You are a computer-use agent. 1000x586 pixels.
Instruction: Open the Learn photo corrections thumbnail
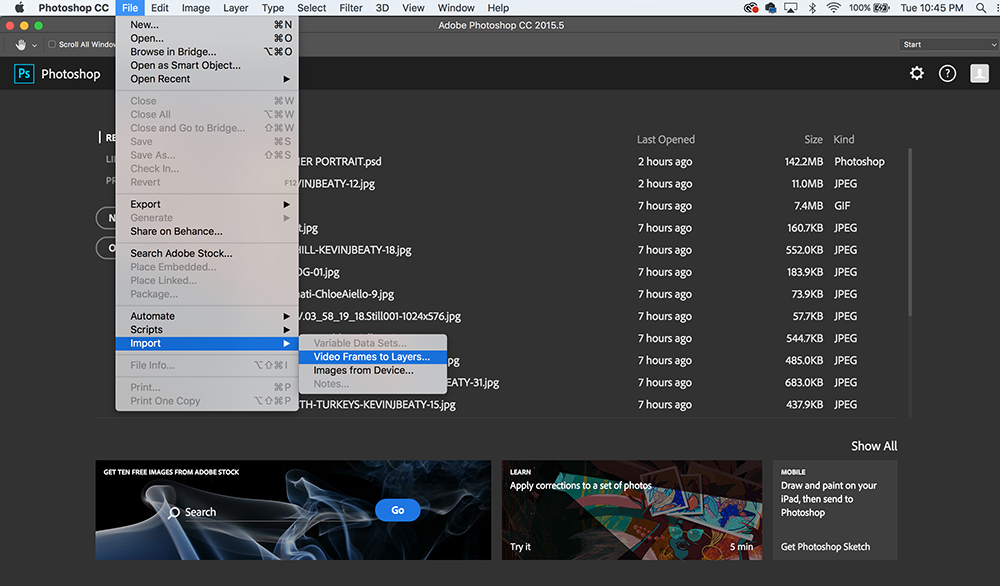[632, 510]
